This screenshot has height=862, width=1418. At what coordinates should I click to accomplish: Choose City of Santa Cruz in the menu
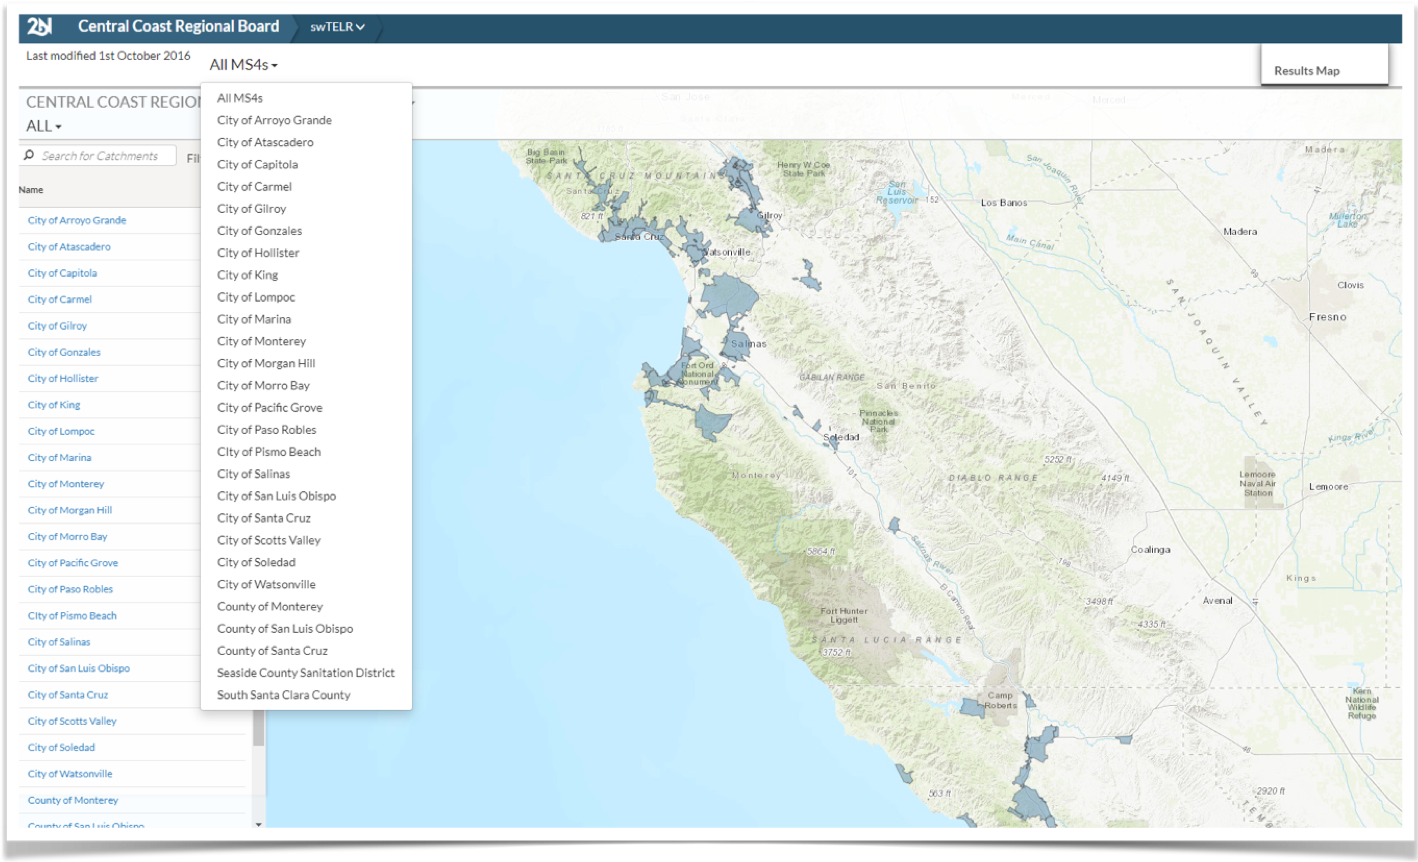[x=264, y=518]
